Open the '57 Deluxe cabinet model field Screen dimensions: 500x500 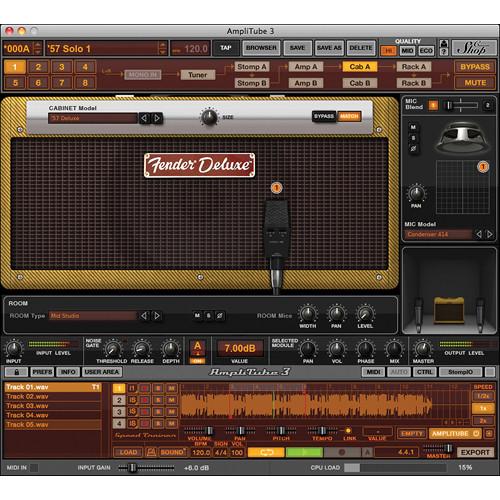[93, 118]
